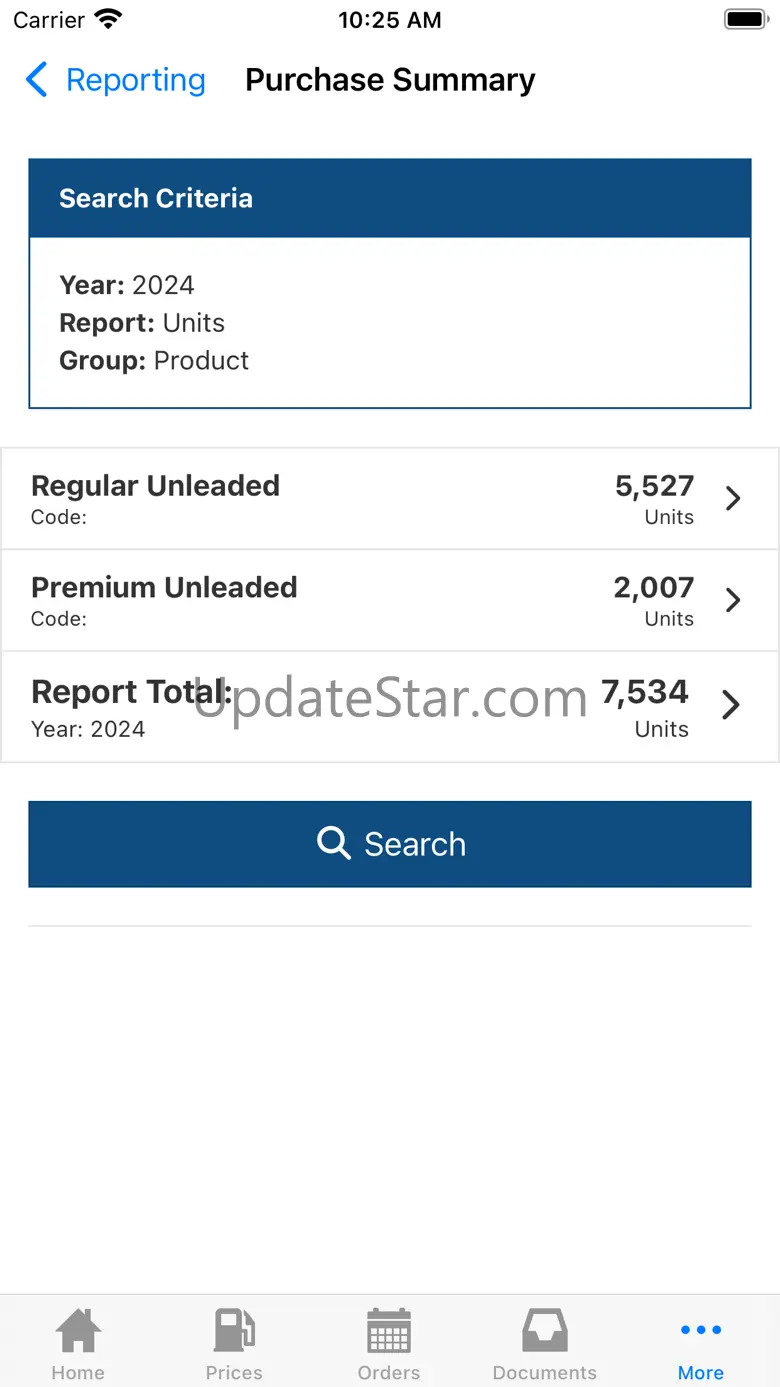Image resolution: width=780 pixels, height=1387 pixels.
Task: Tap the Orders calendar icon
Action: pos(389,1331)
